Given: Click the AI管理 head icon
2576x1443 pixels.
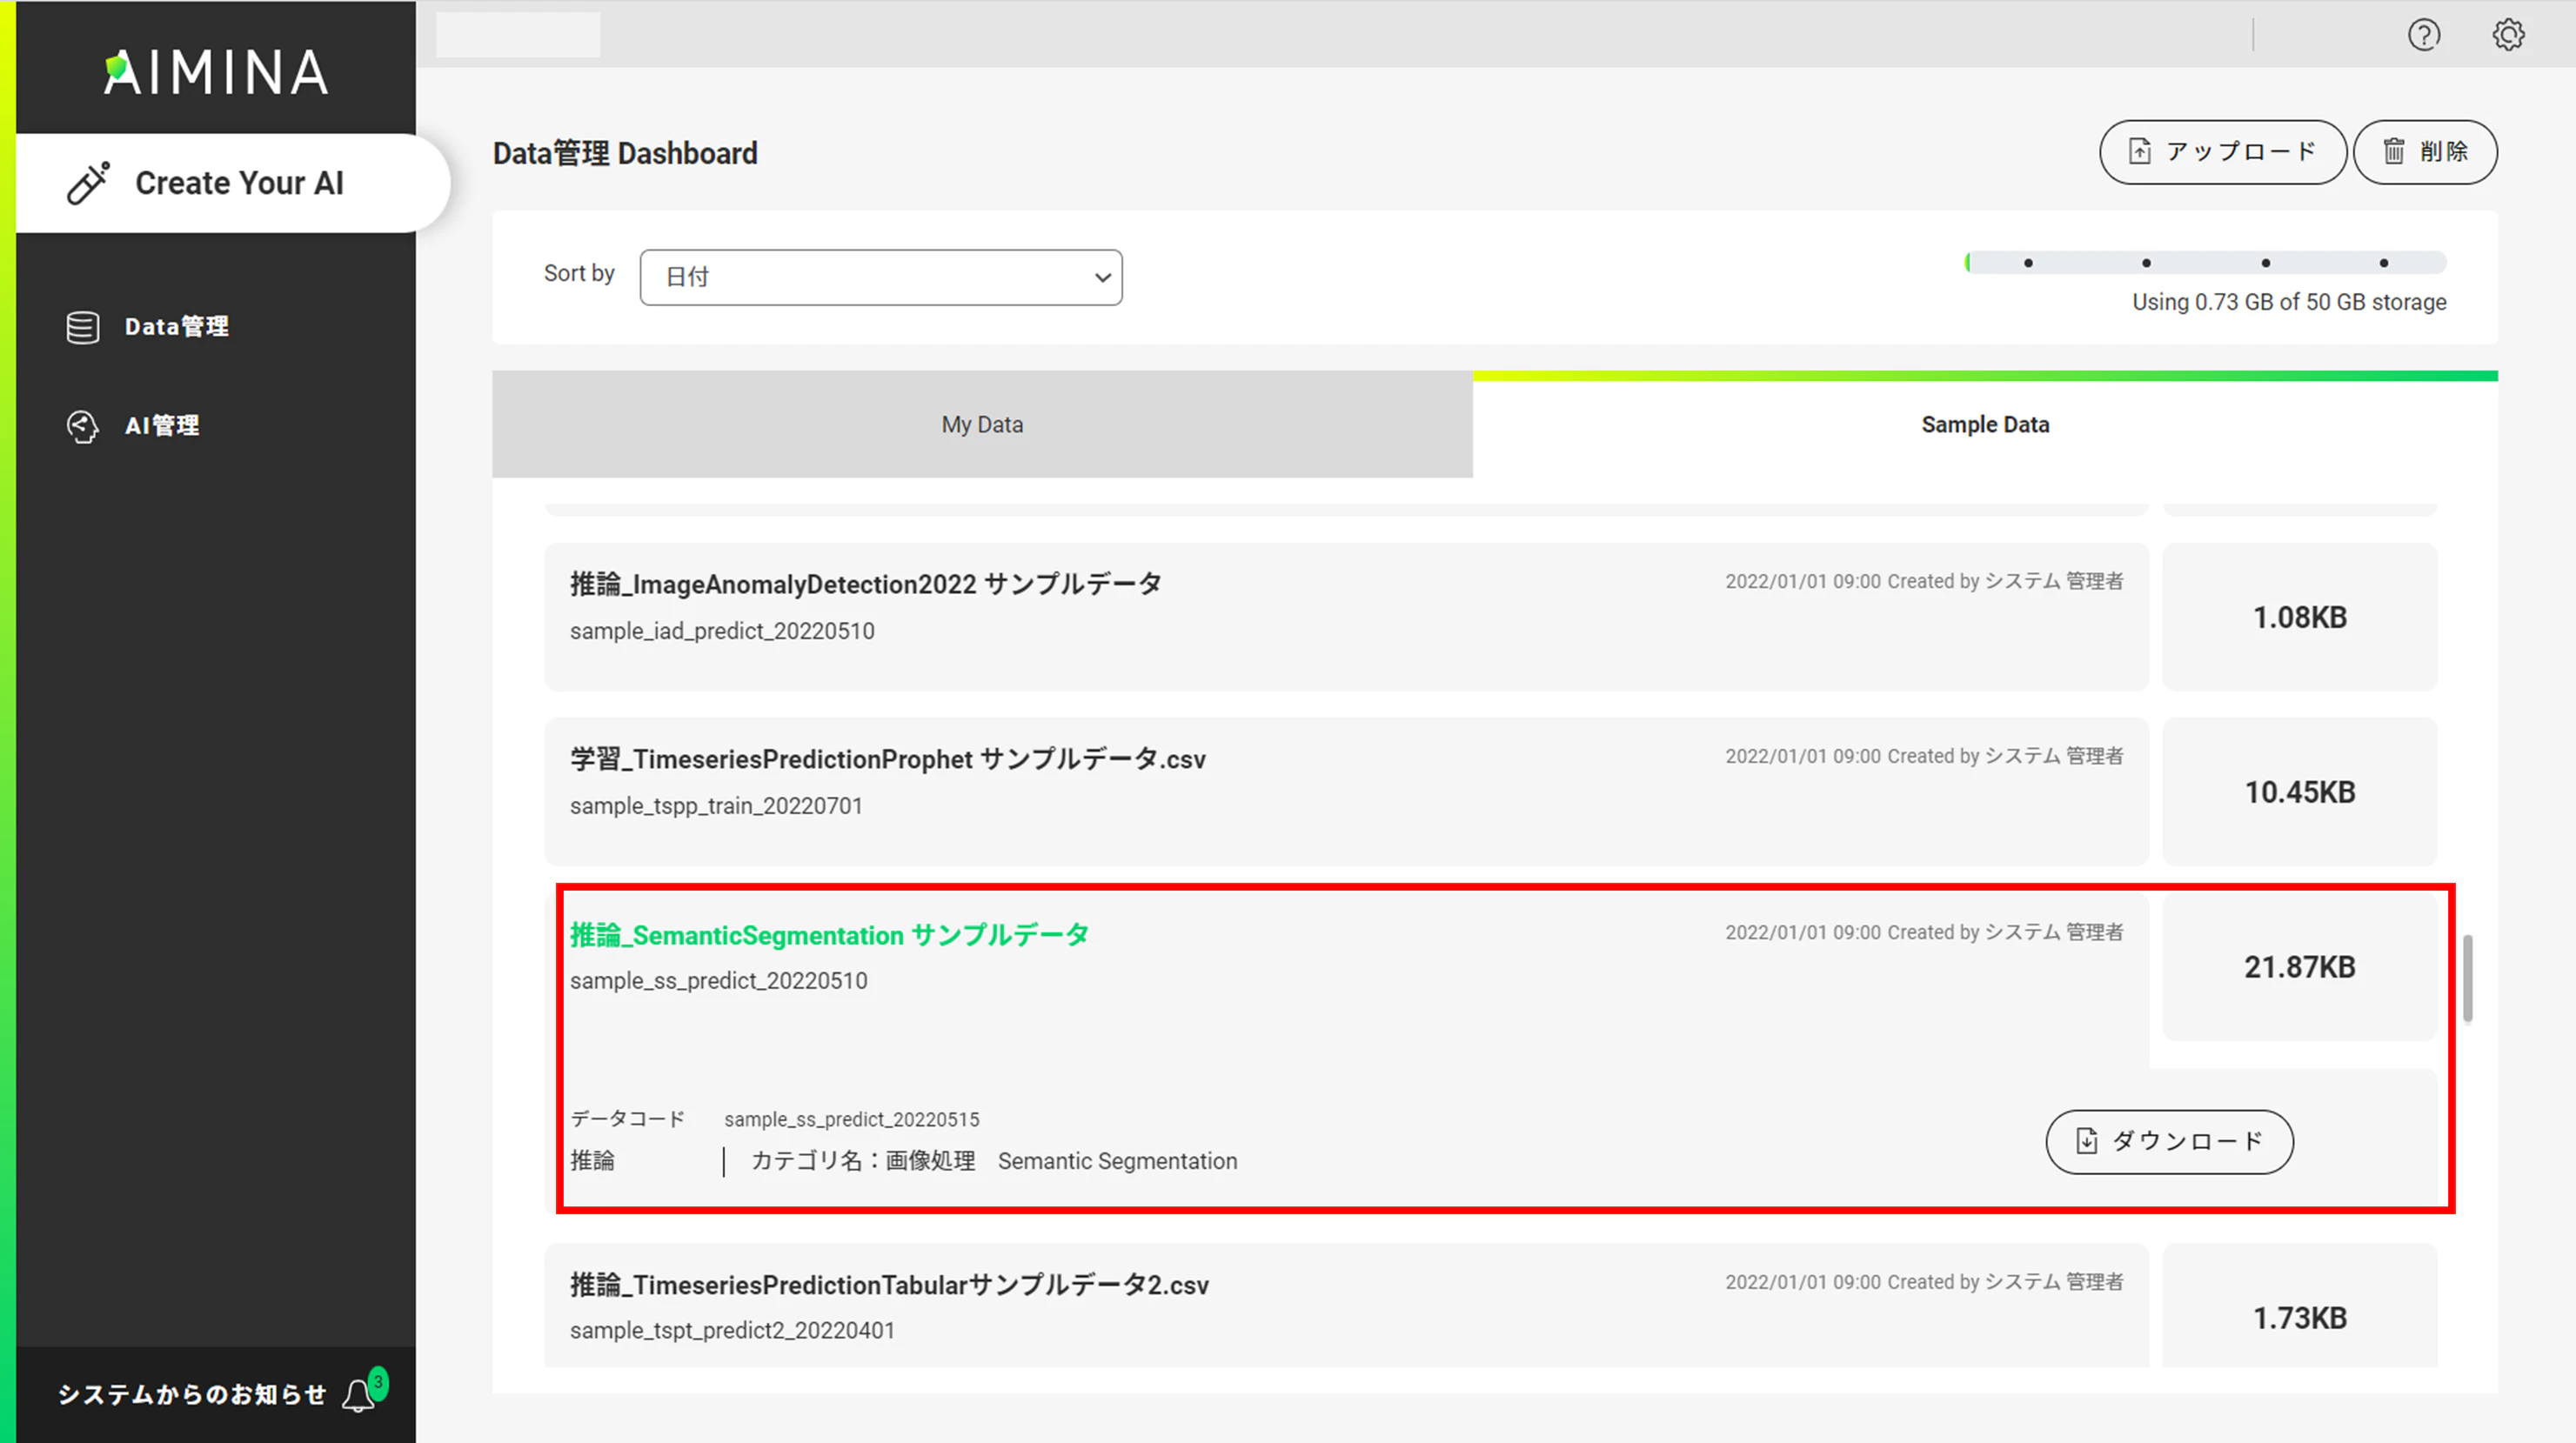Looking at the screenshot, I should coord(83,426).
